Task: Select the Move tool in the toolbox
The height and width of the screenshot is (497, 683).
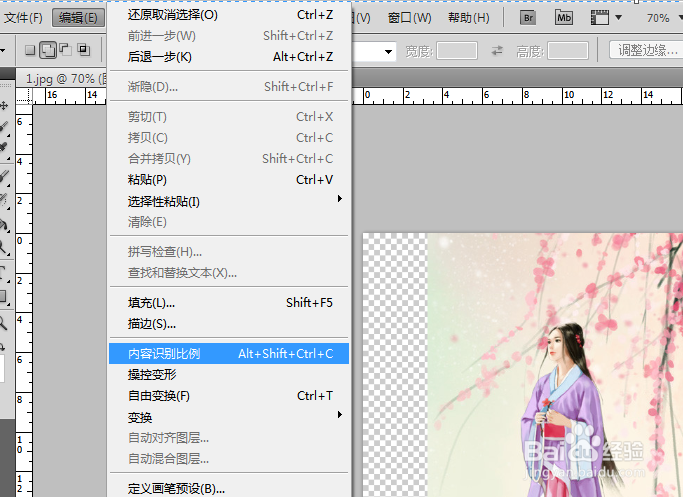Action: [x=4, y=105]
